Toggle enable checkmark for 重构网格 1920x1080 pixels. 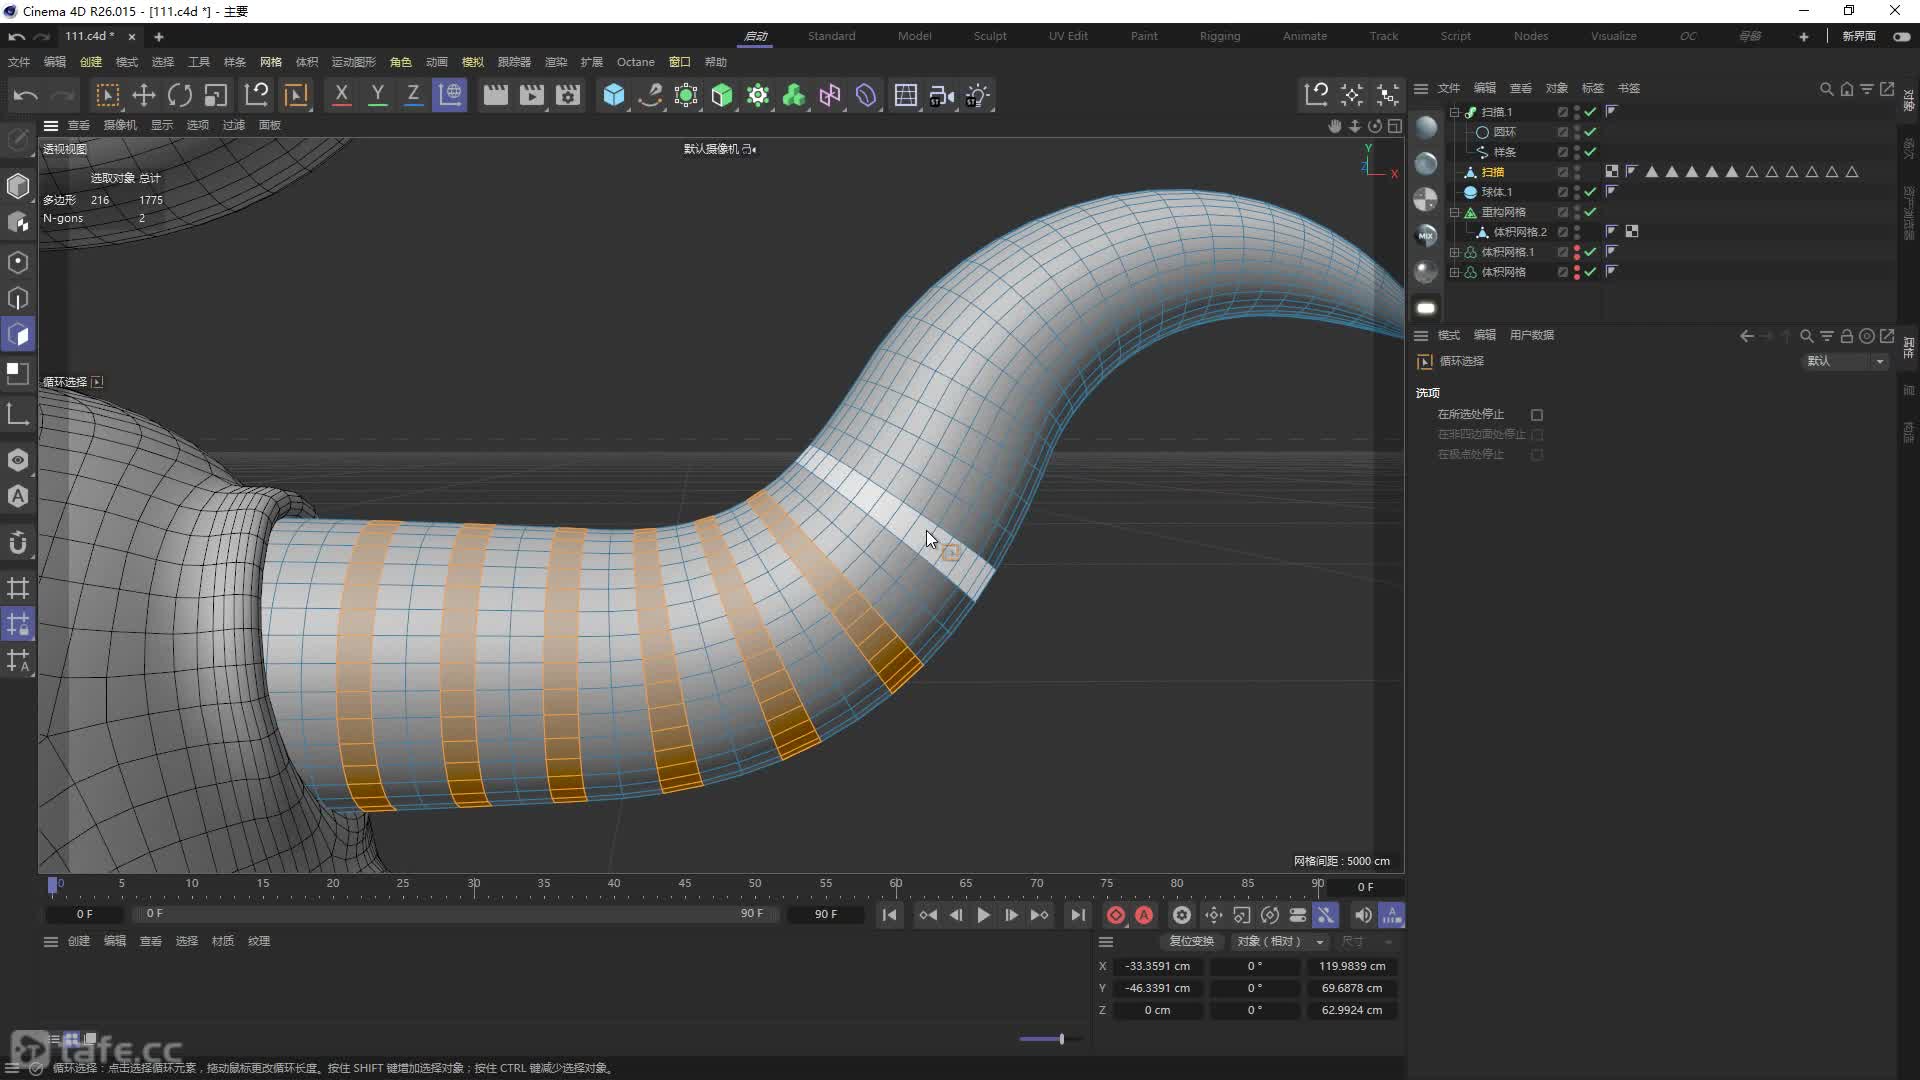pyautogui.click(x=1590, y=211)
